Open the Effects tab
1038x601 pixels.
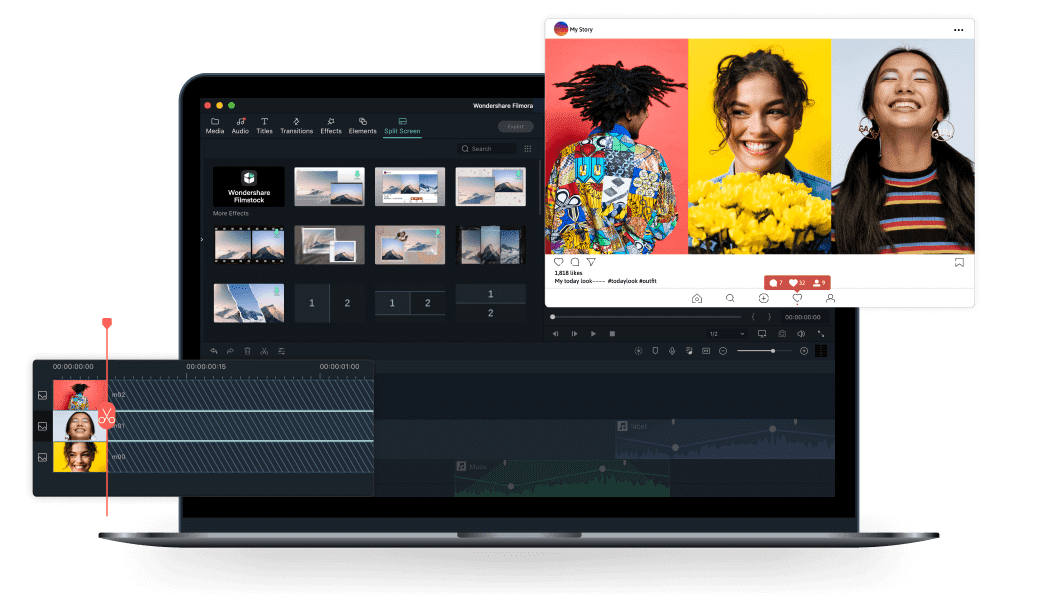pos(331,126)
